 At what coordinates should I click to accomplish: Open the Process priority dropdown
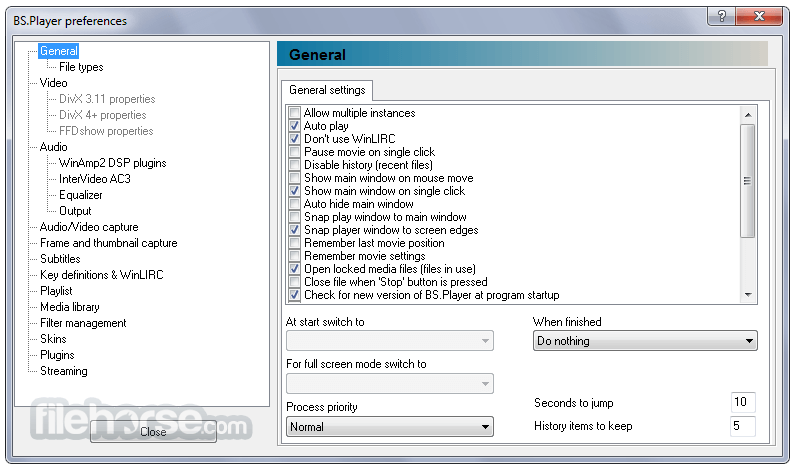(389, 426)
